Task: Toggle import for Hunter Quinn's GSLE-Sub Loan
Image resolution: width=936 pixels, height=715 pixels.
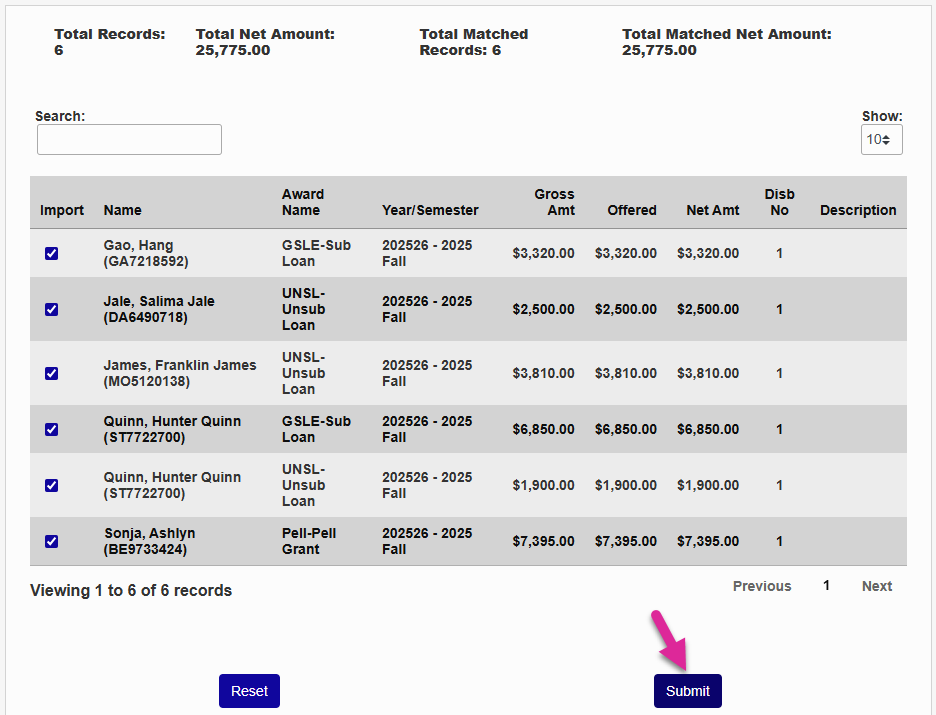Action: pos(51,430)
